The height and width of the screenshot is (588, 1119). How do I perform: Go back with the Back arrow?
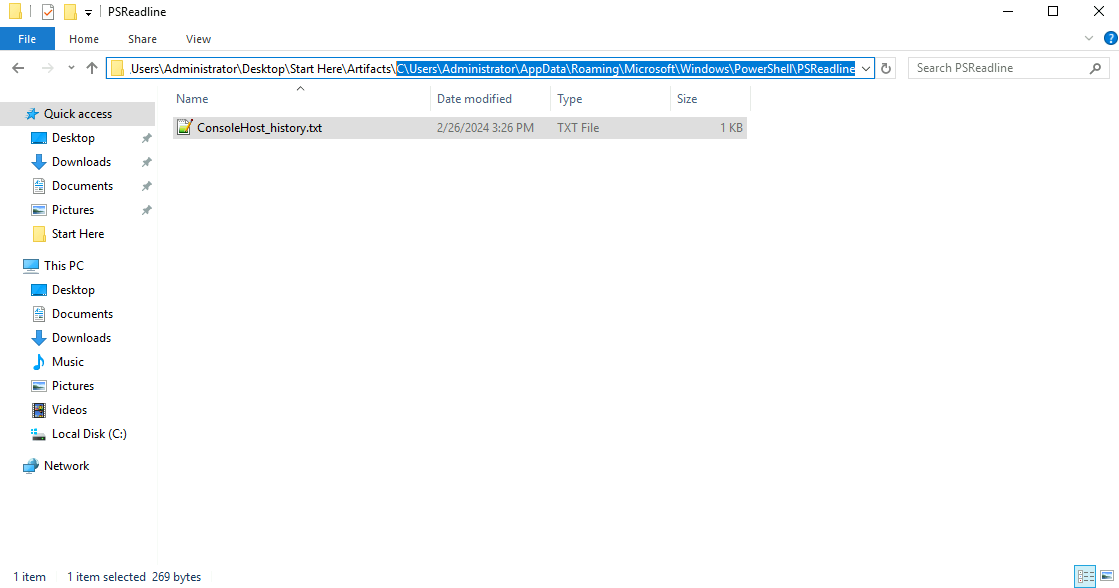[19, 68]
